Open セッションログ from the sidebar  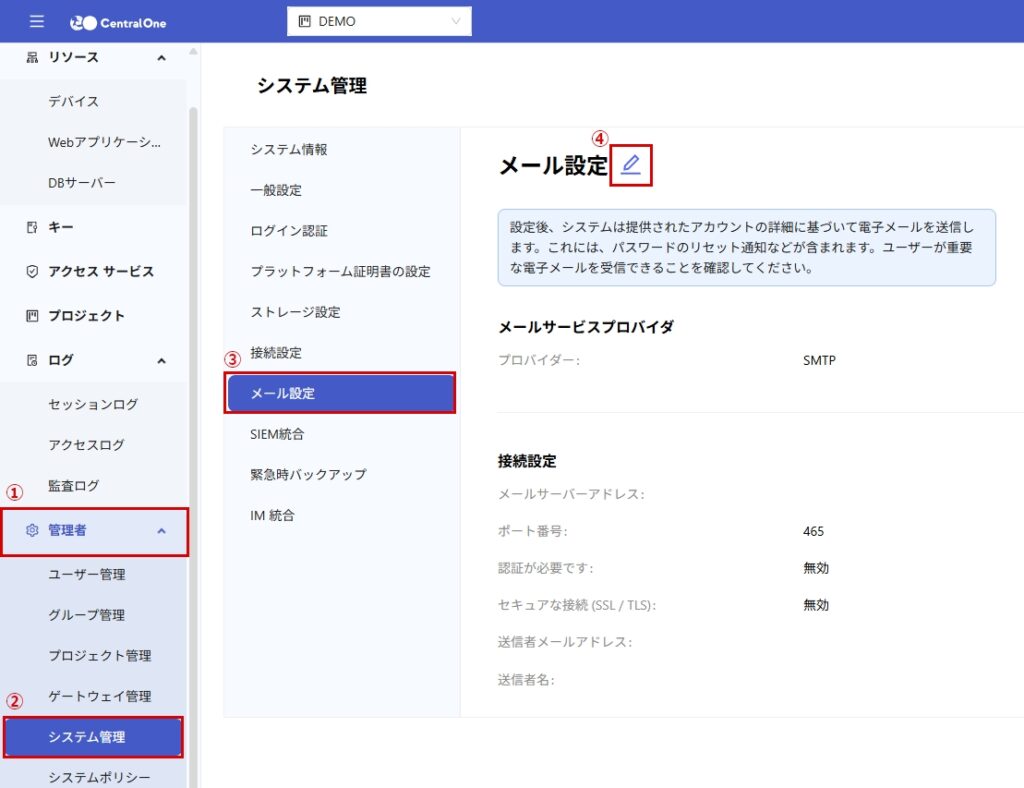pyautogui.click(x=93, y=405)
